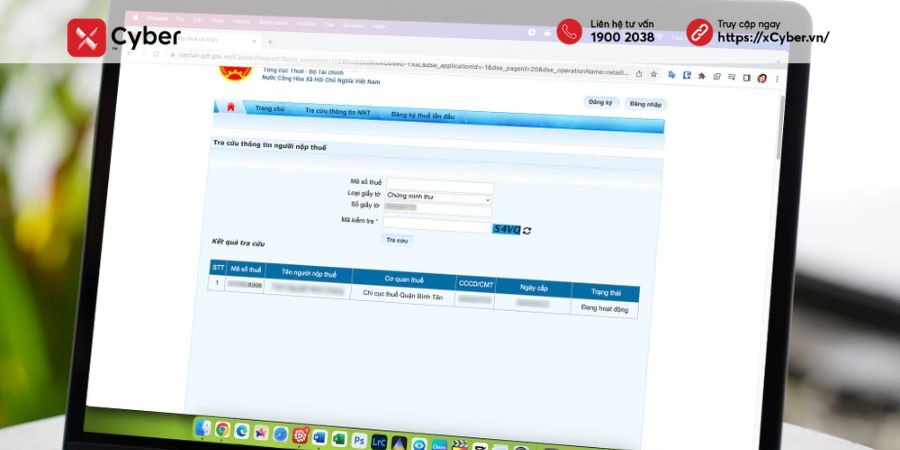Viewport: 900px width, 450px height.
Task: Open Microsoft Edge from the dock
Action: click(242, 431)
